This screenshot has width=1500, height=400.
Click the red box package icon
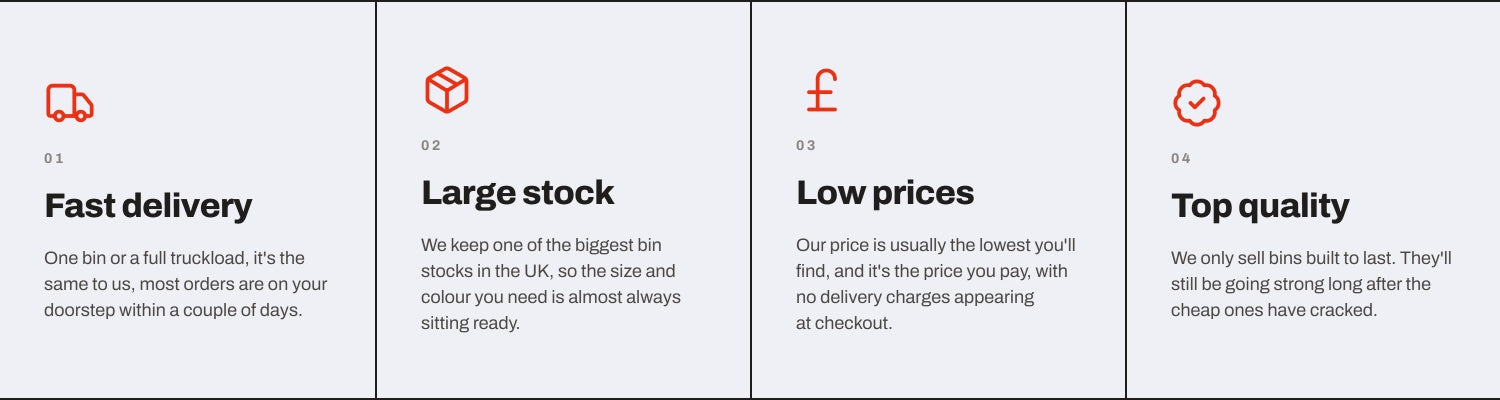(446, 90)
